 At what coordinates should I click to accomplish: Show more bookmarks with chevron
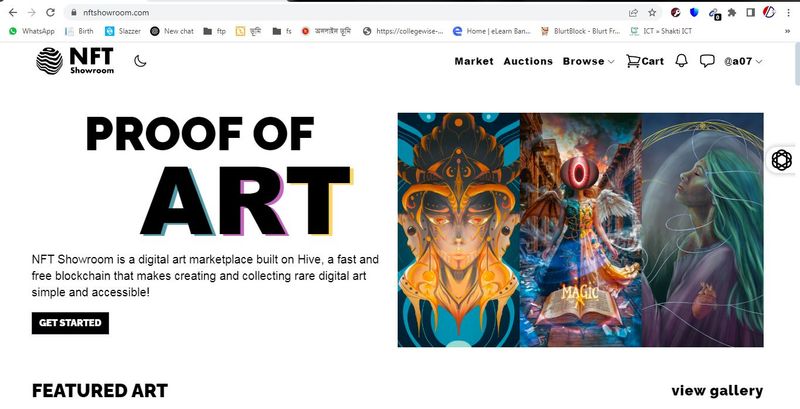(x=787, y=31)
